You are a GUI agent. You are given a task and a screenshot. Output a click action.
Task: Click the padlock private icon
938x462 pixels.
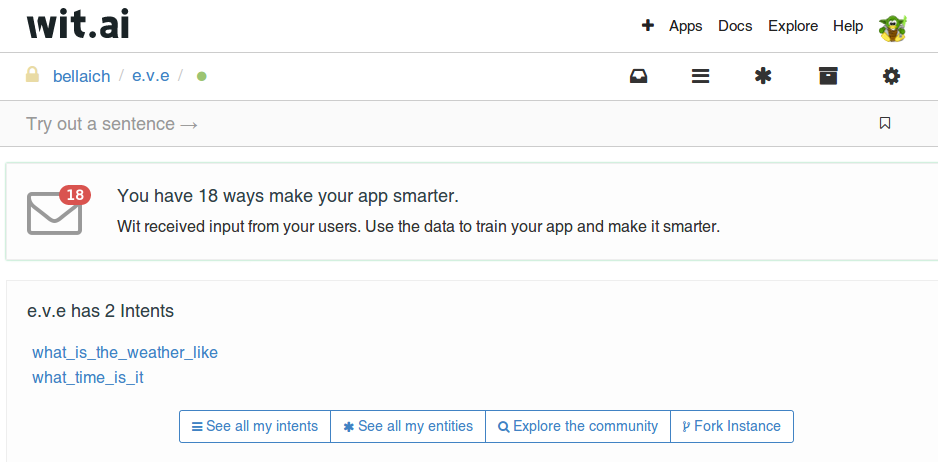point(32,75)
